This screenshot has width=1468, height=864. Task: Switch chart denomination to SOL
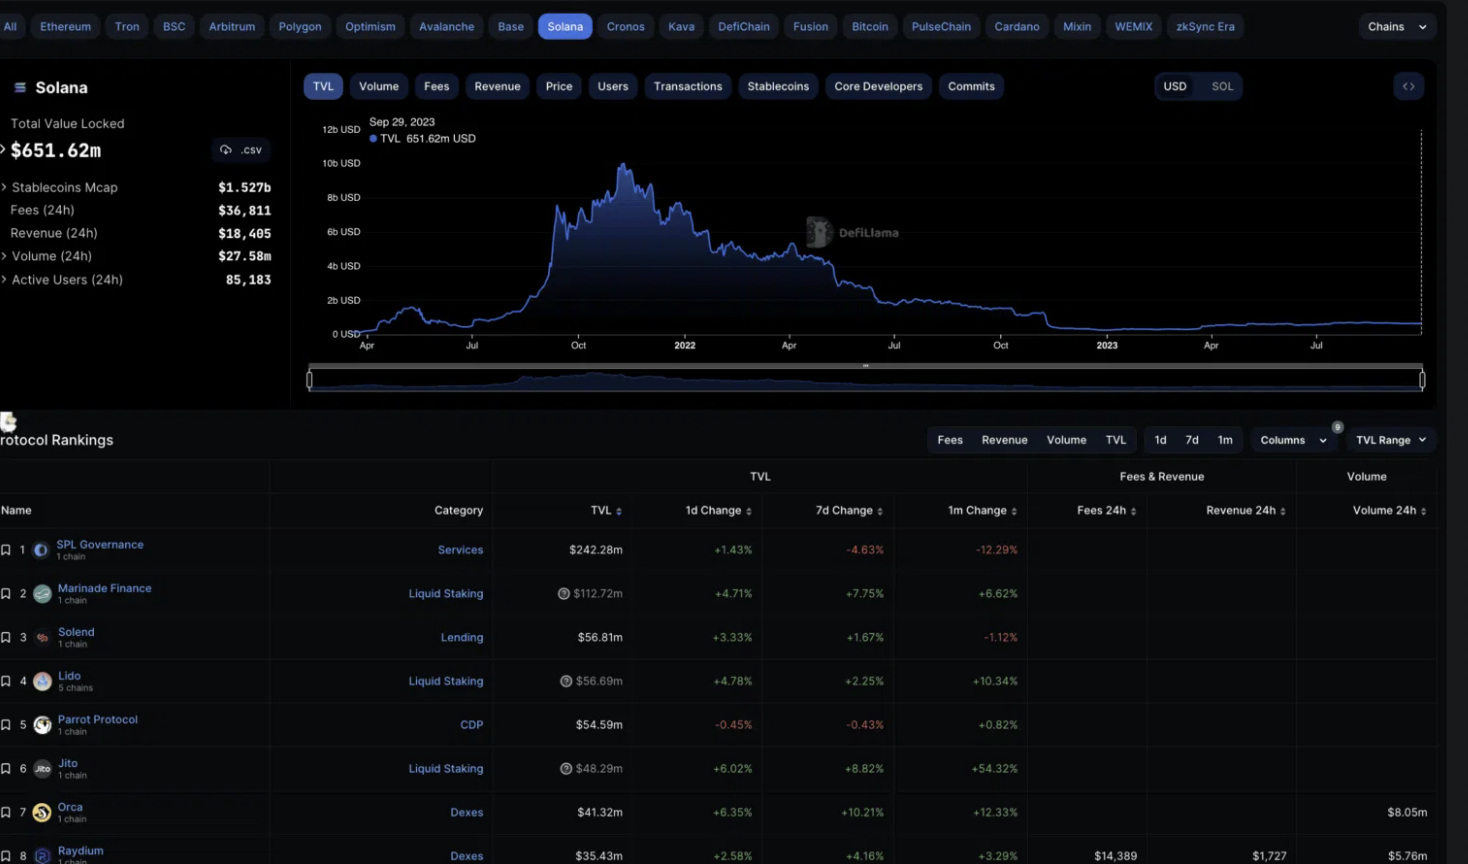1222,87
